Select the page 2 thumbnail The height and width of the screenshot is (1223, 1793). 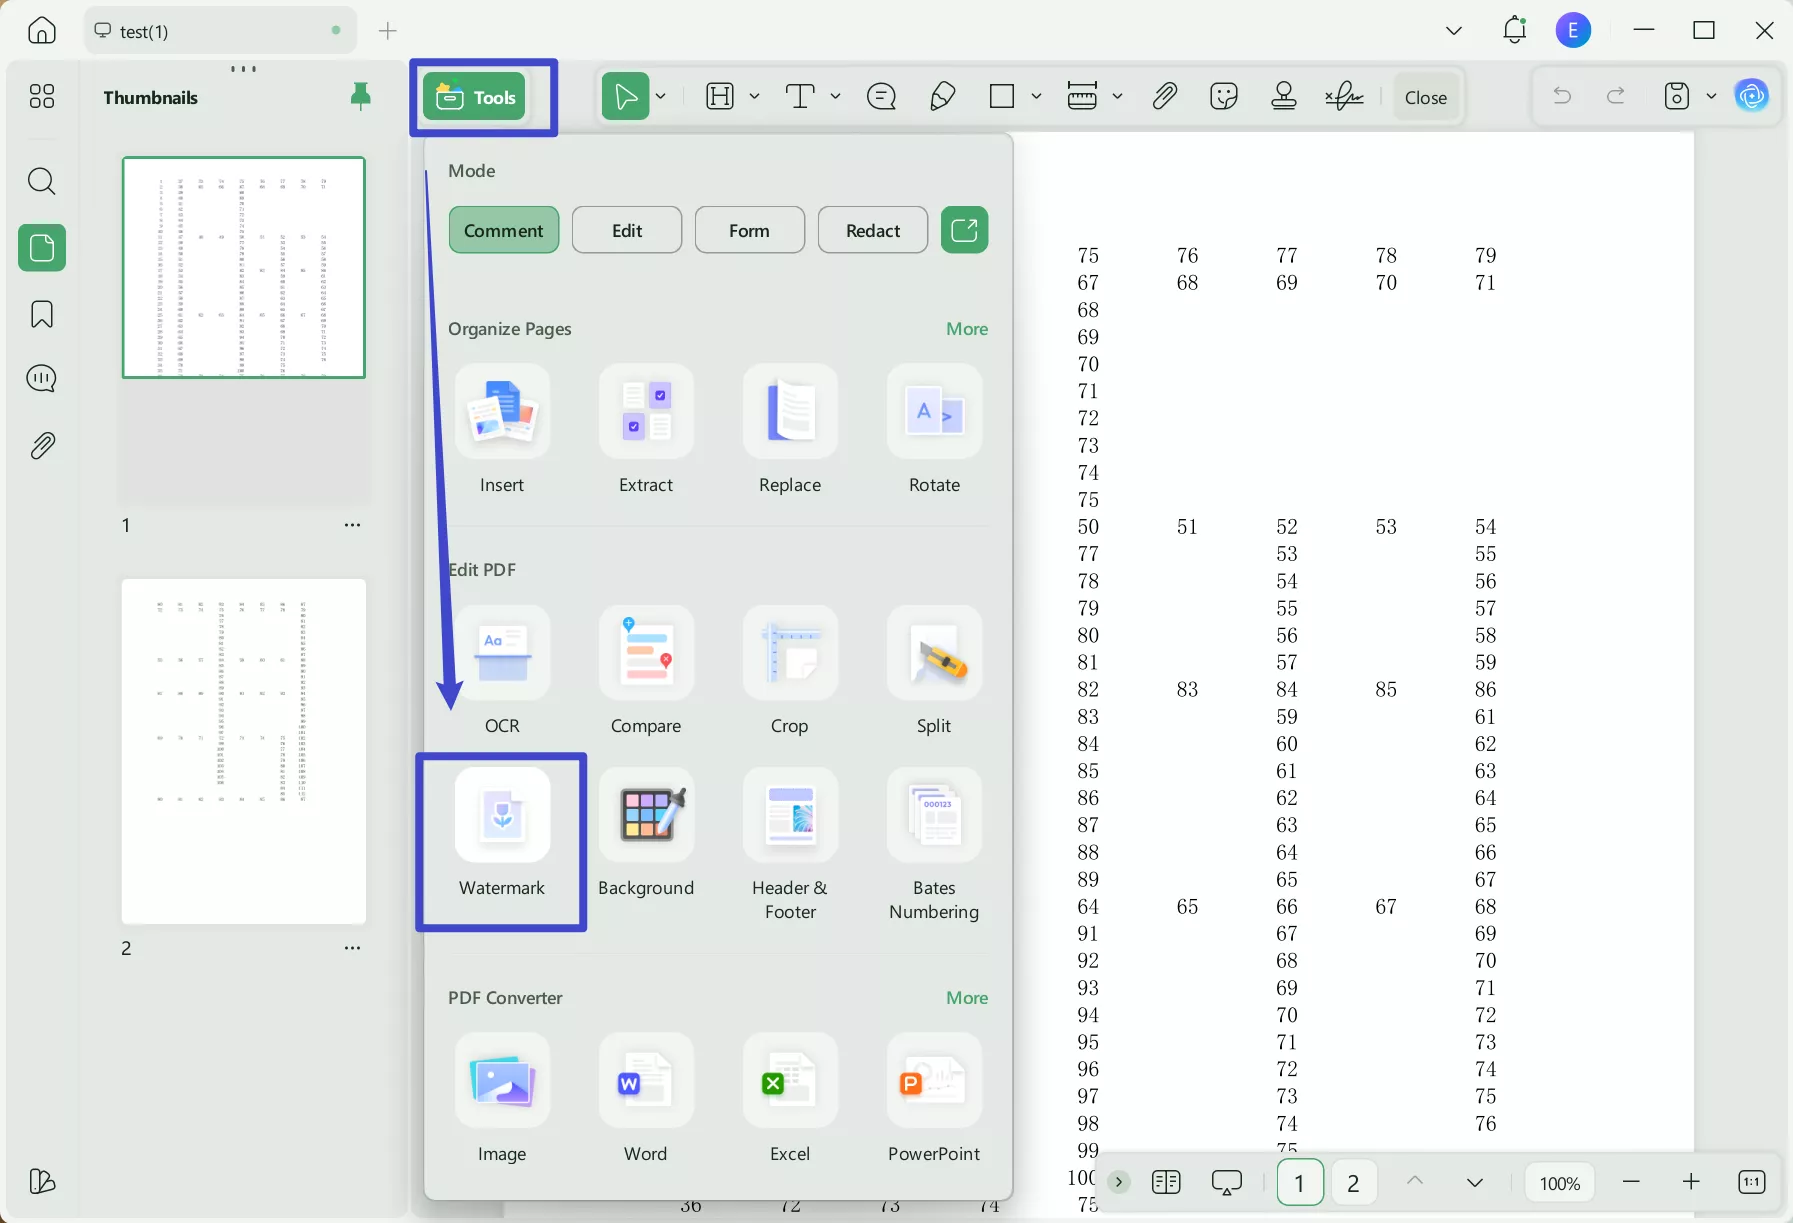coord(243,751)
